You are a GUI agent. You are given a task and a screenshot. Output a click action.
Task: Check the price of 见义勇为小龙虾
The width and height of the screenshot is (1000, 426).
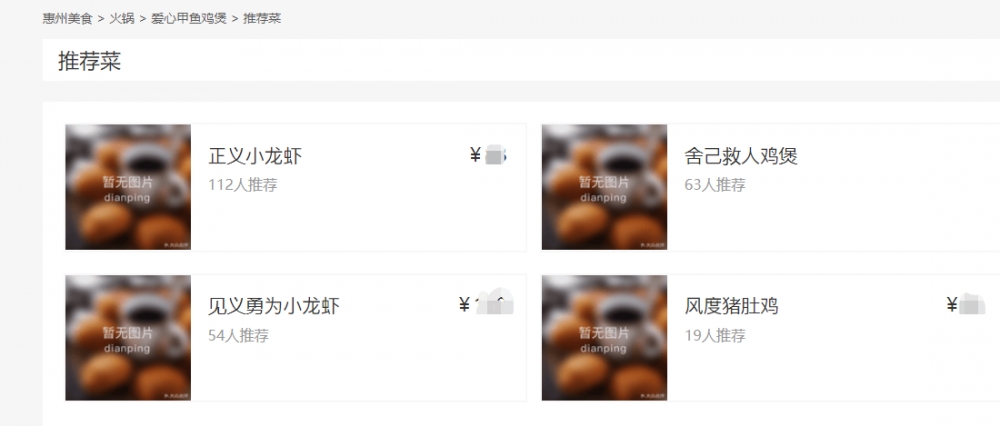(x=486, y=304)
